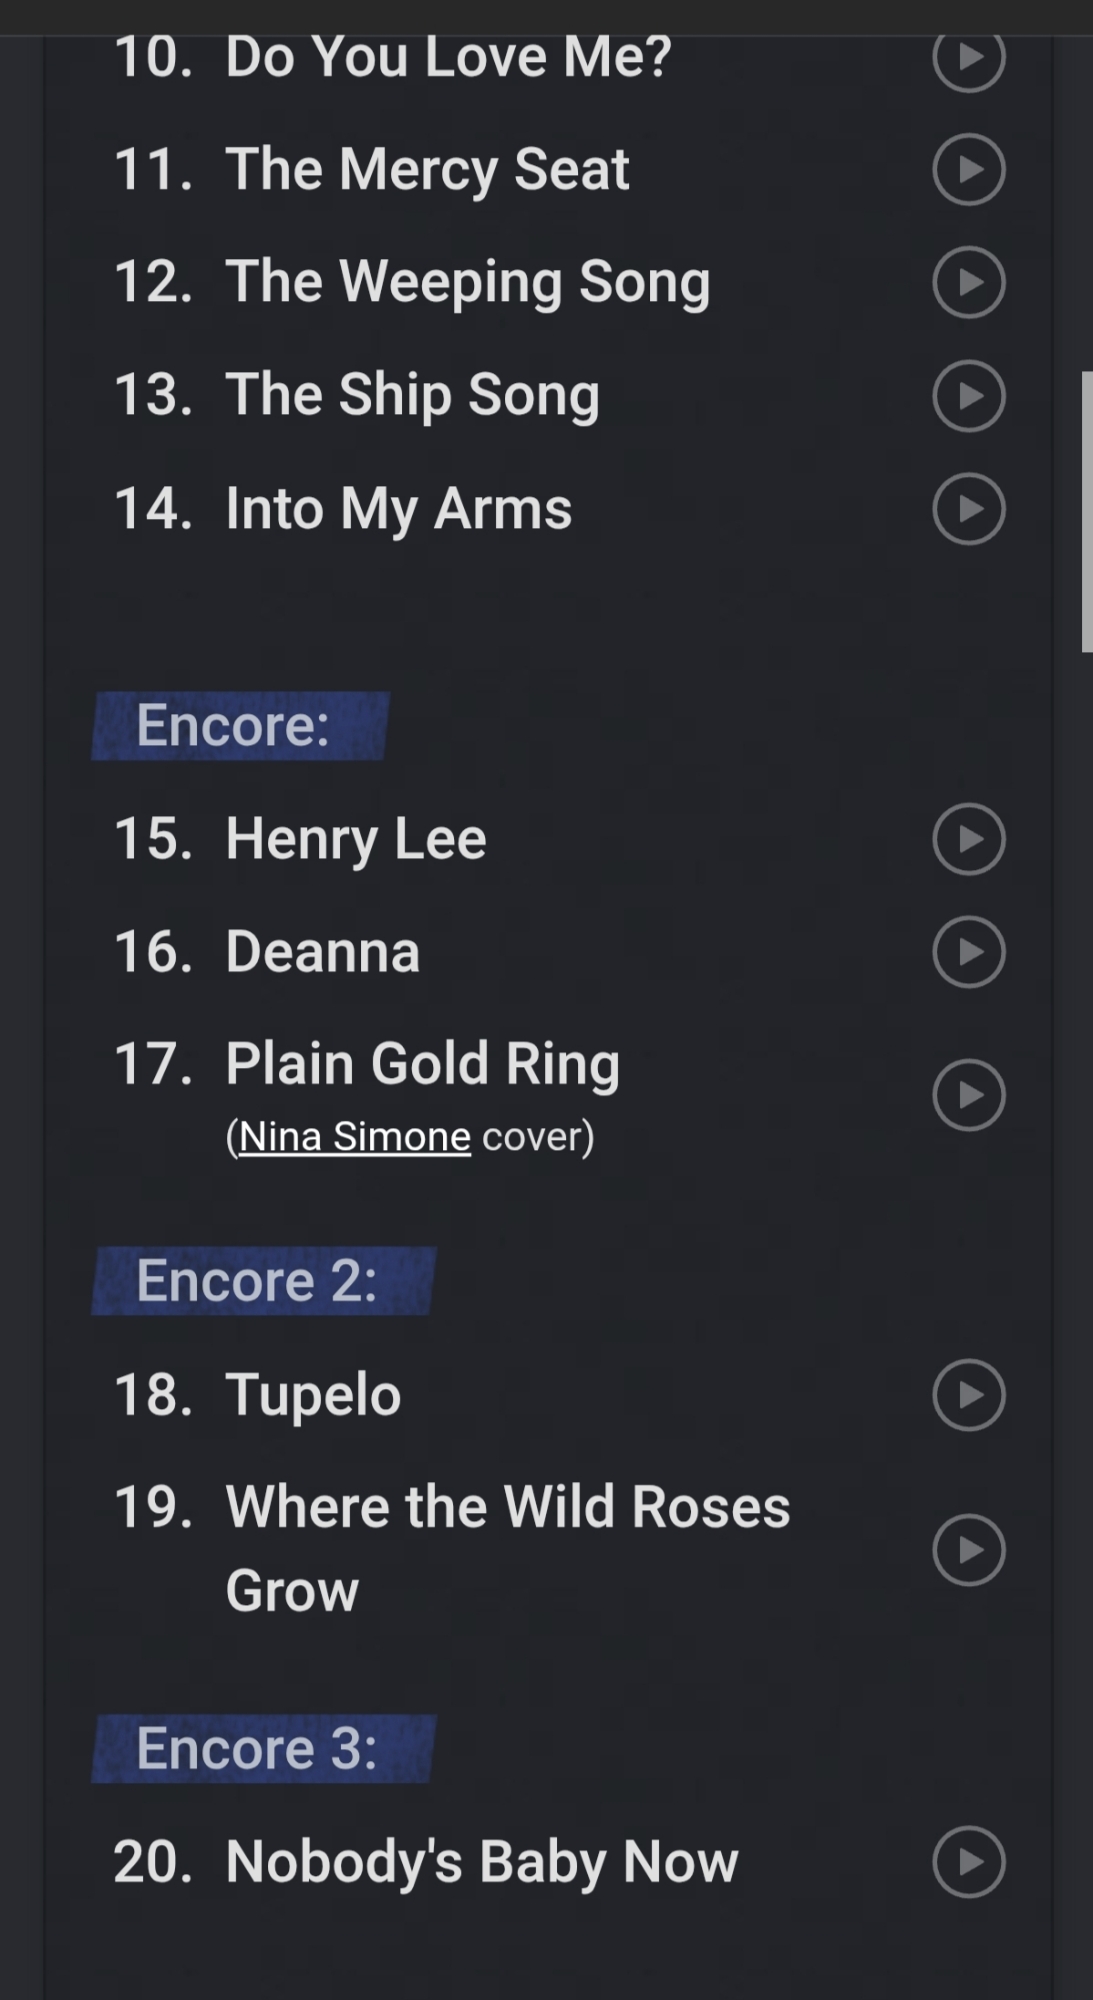
Task: Start playback of The Ship Song
Action: click(x=968, y=395)
